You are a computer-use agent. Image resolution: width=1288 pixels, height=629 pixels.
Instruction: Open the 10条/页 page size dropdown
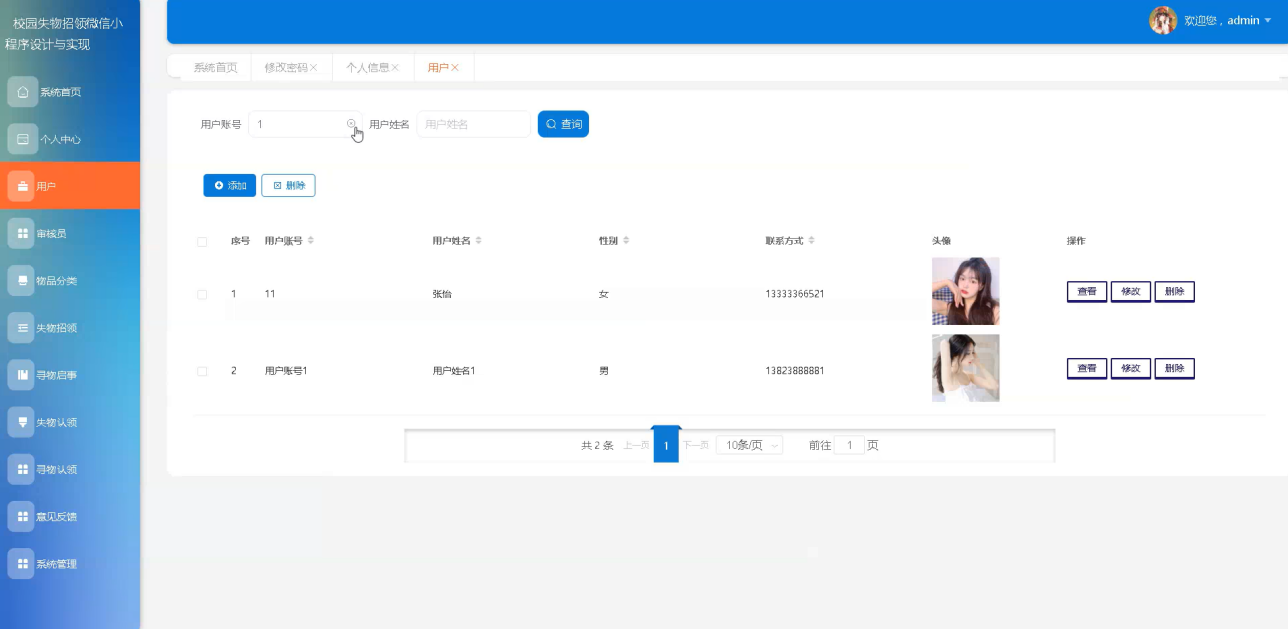[x=749, y=445]
